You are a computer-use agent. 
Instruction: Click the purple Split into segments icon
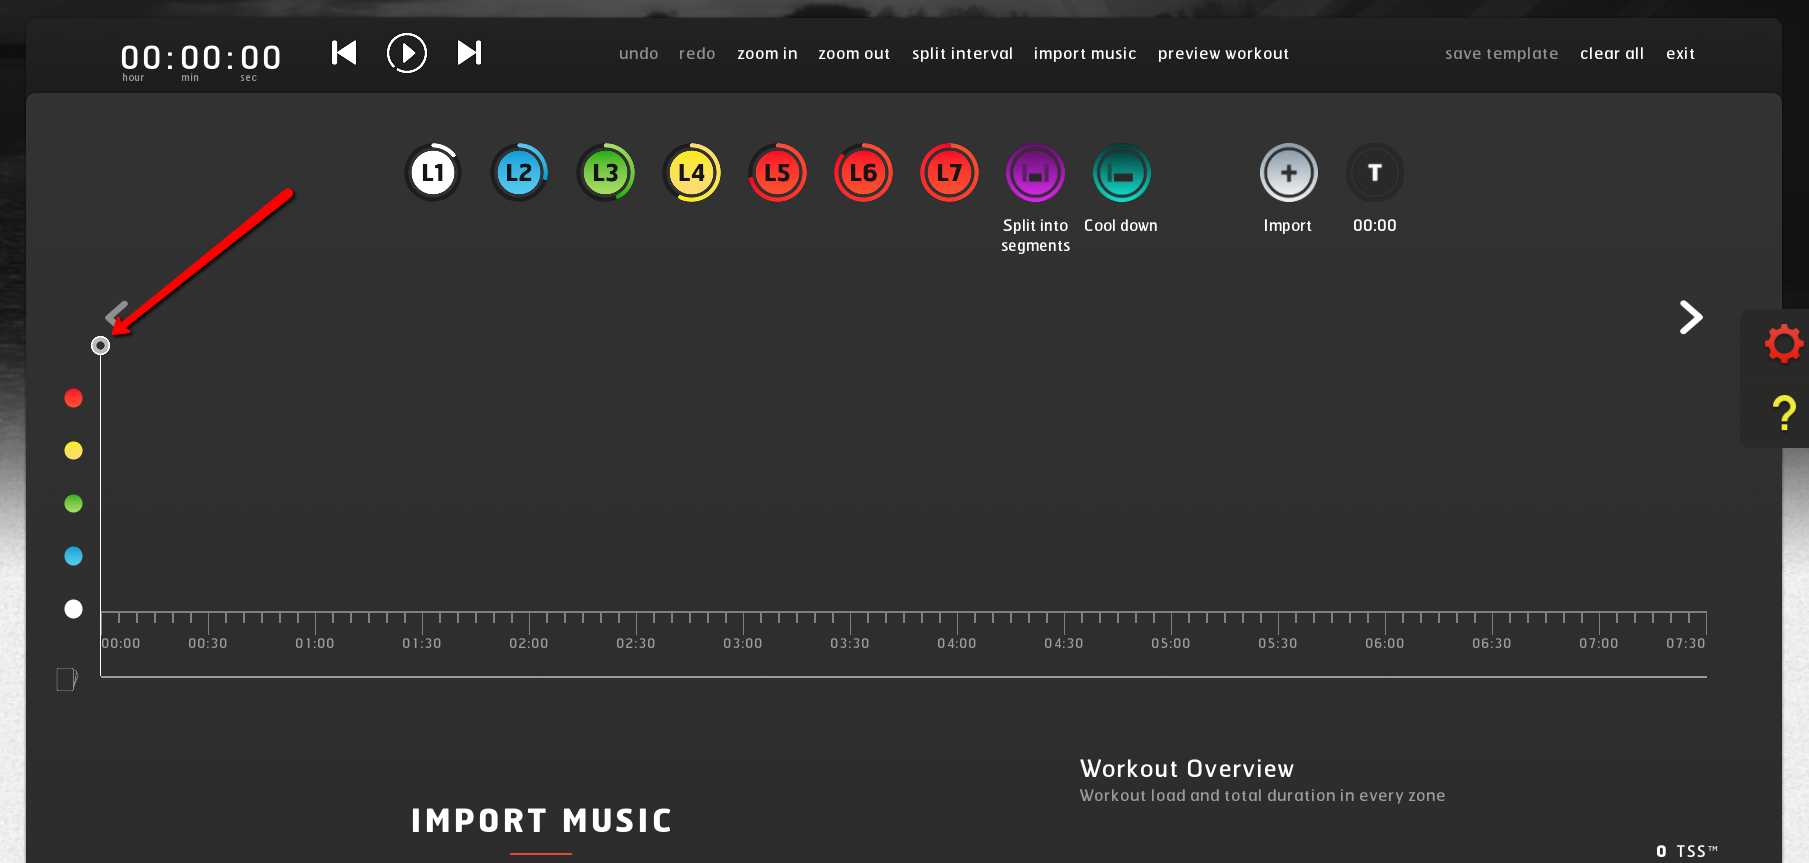coord(1035,173)
